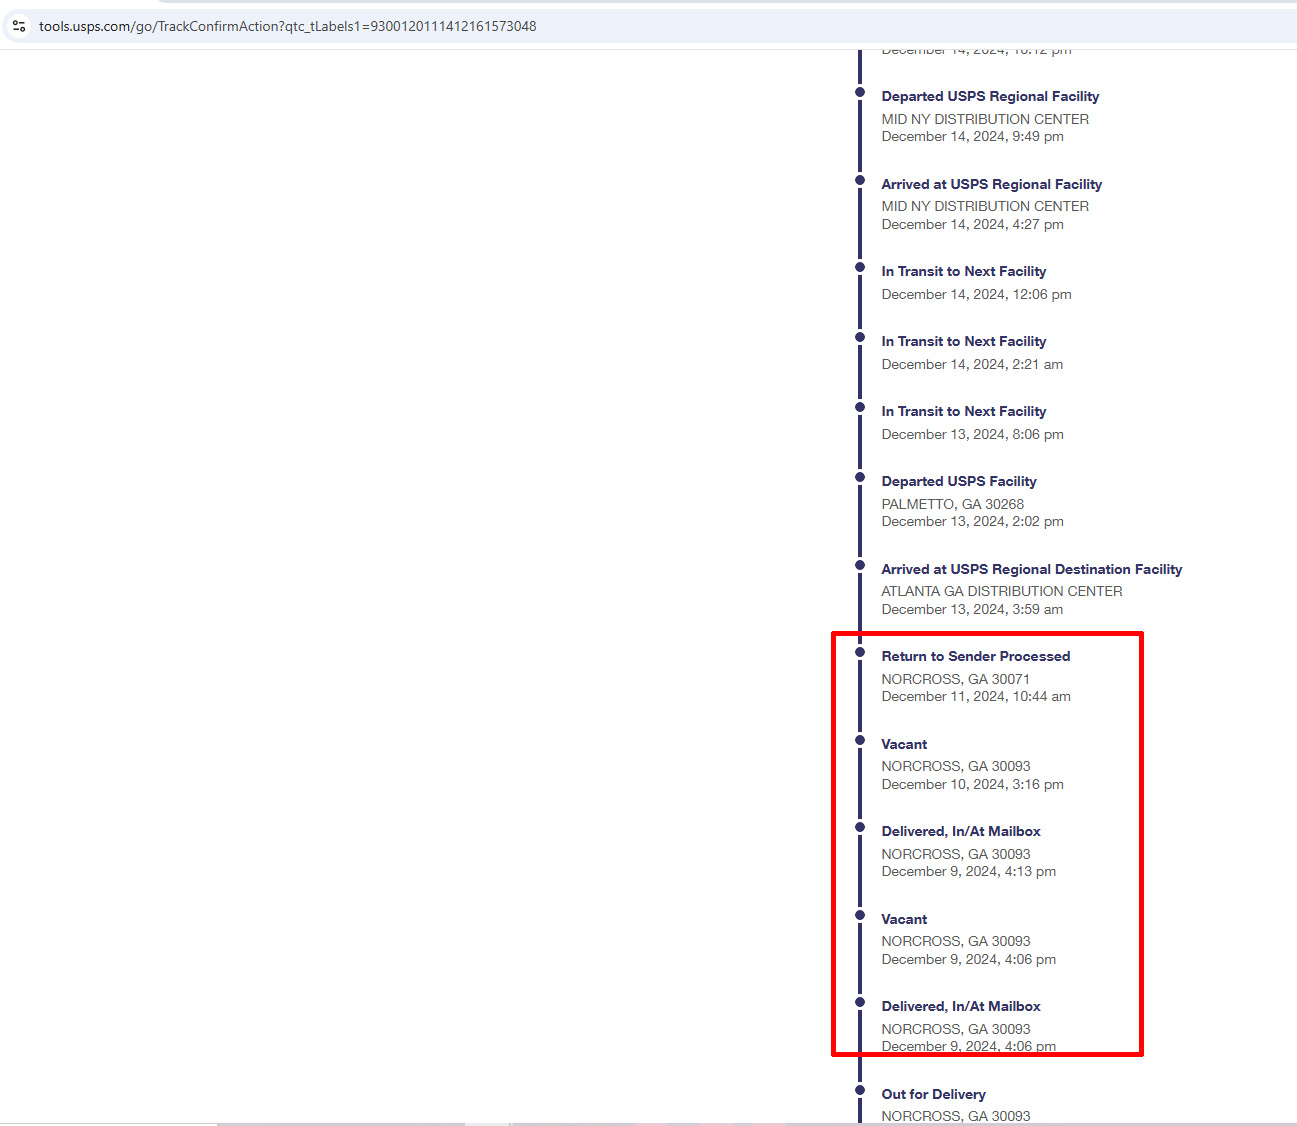Click the site information icon in address bar
Screen dimensions: 1297x1126
(19, 26)
